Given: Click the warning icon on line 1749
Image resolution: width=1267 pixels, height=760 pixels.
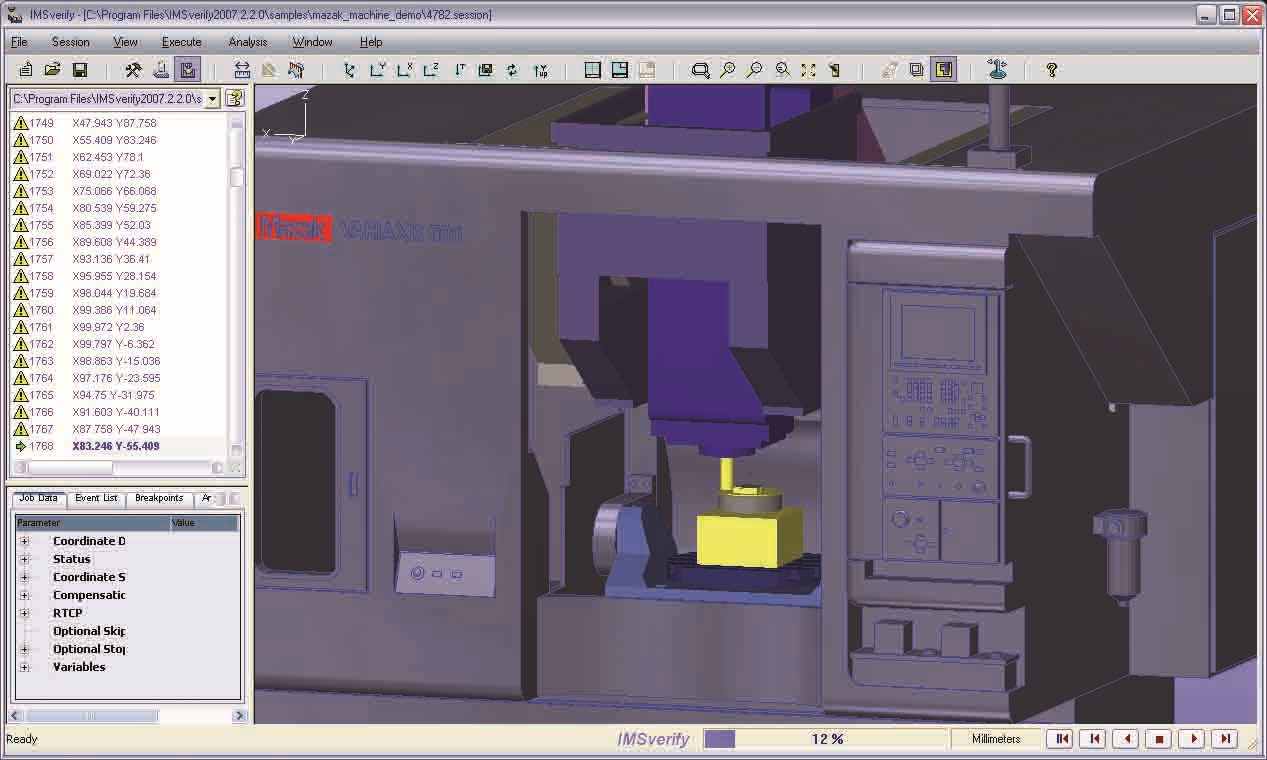Looking at the screenshot, I should (x=20, y=123).
